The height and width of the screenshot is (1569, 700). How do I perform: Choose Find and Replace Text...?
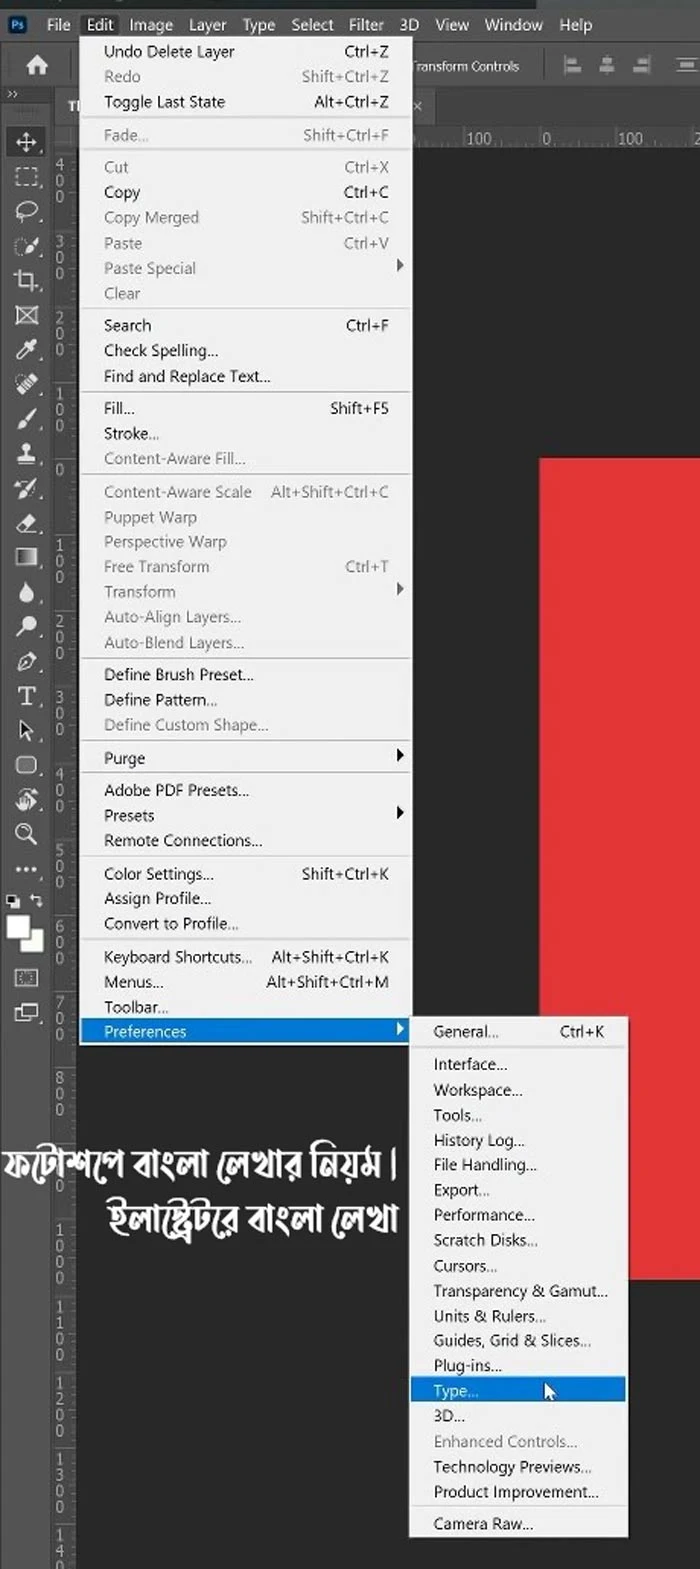[x=246, y=376]
